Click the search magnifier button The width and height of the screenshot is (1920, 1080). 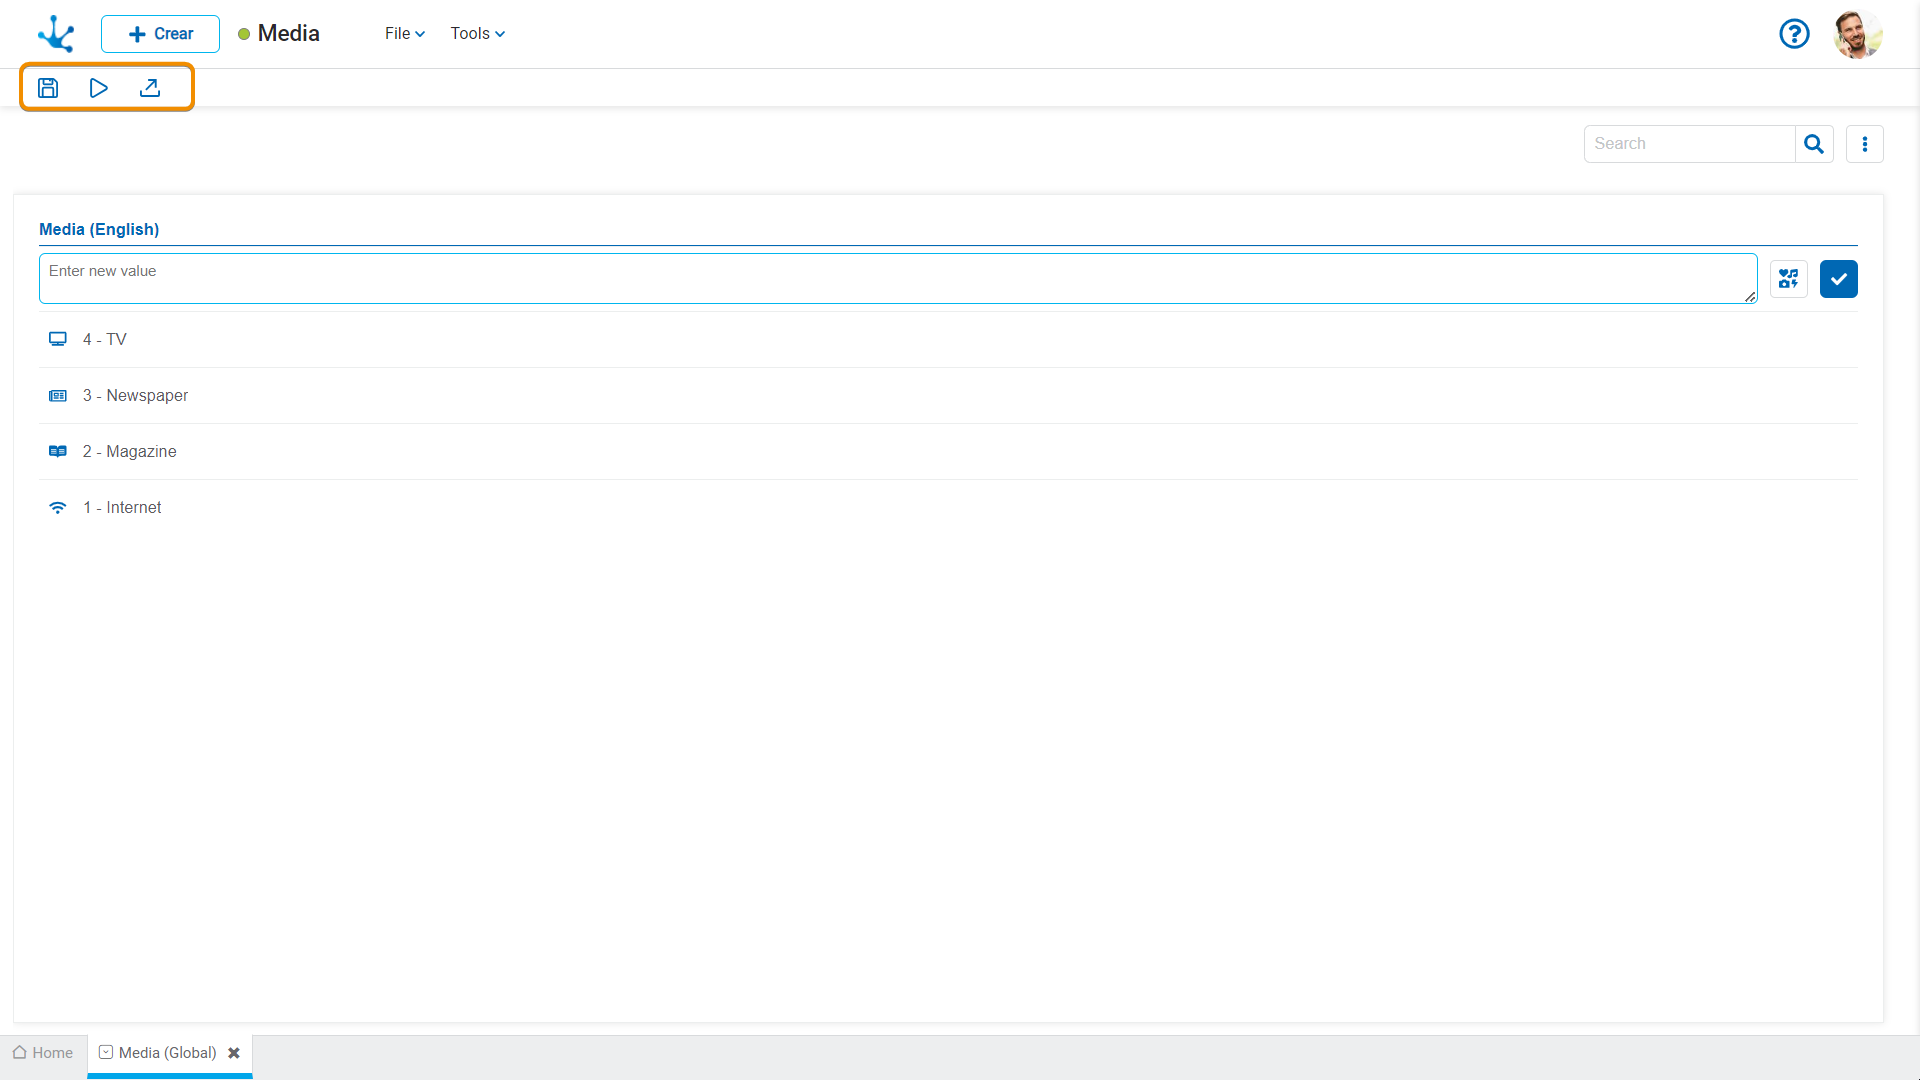coord(1813,144)
